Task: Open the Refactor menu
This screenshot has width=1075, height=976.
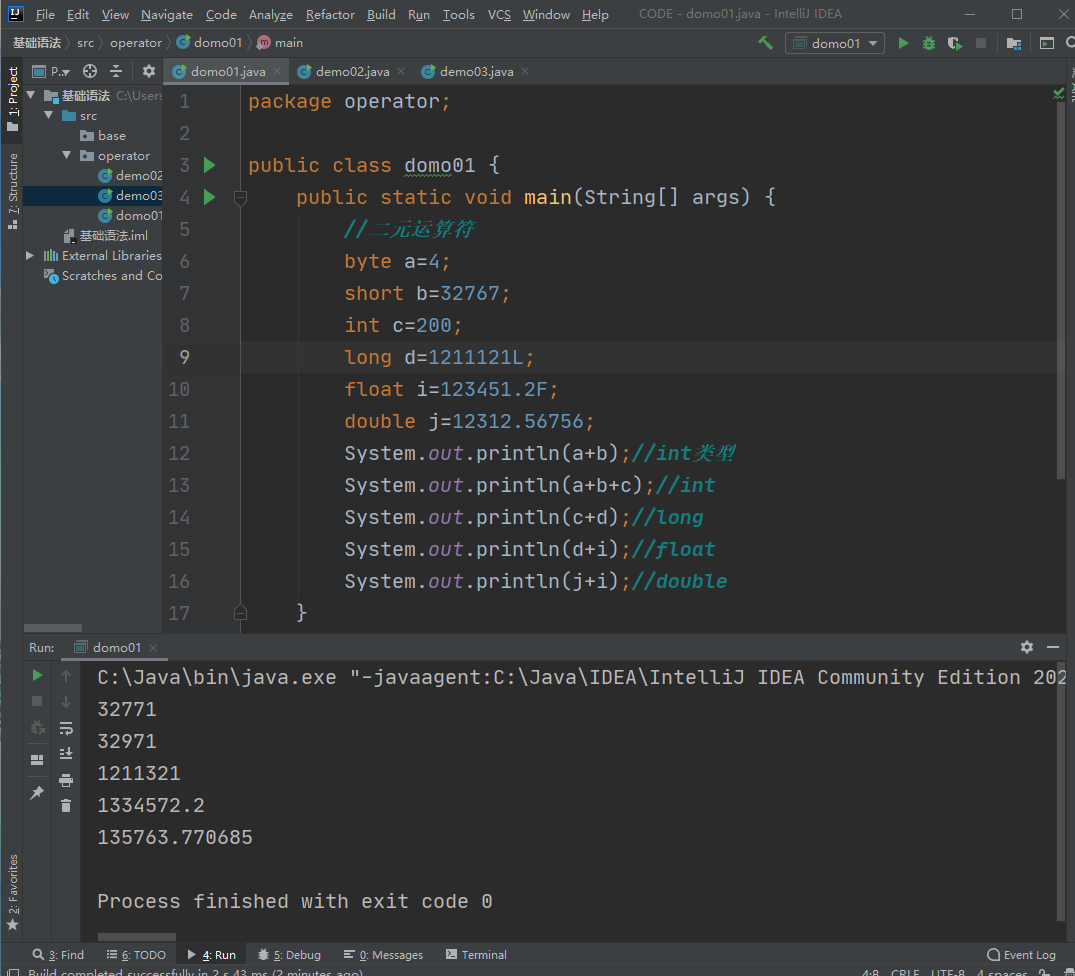Action: (x=330, y=15)
